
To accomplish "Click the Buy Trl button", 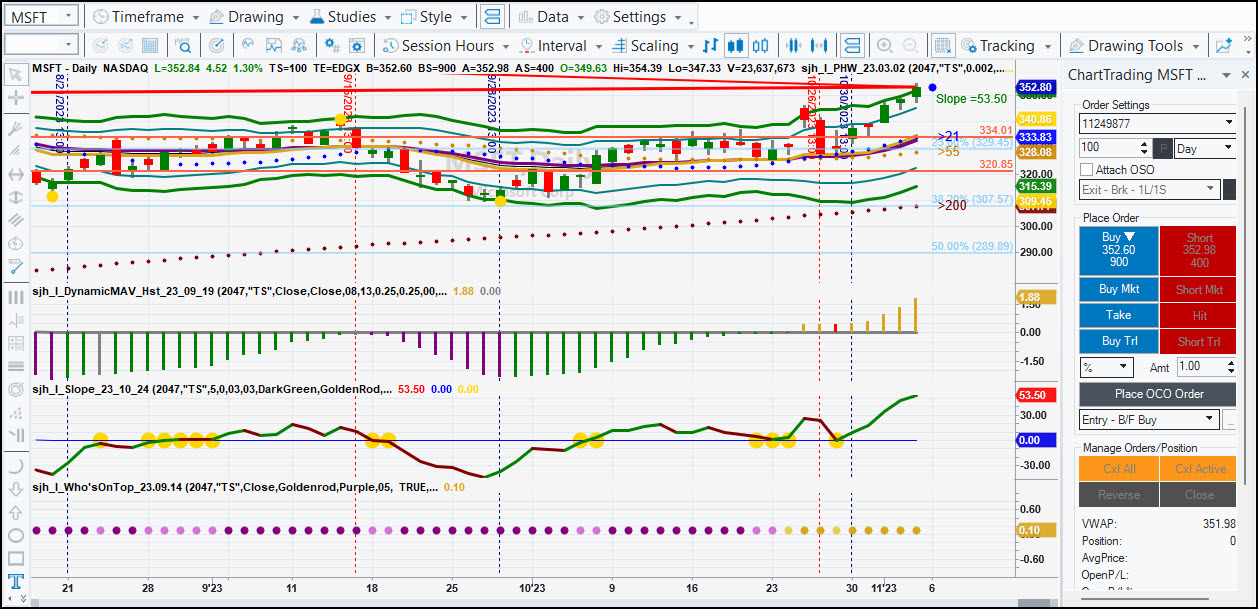I will [x=1118, y=341].
